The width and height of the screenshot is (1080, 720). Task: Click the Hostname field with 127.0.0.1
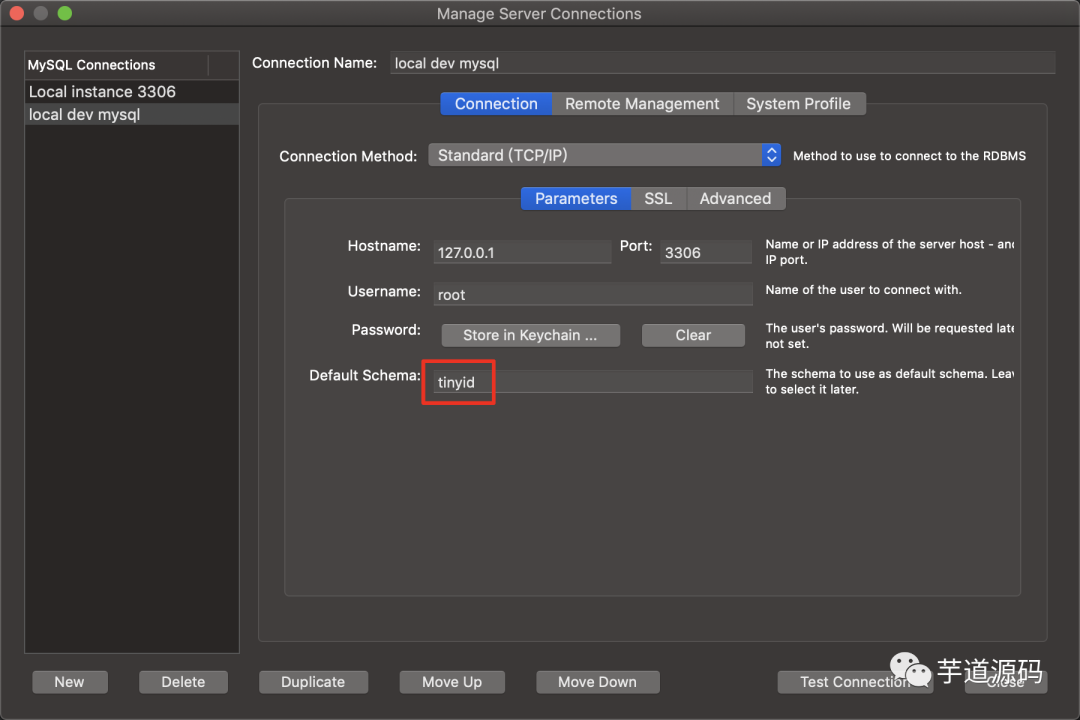pyautogui.click(x=522, y=252)
